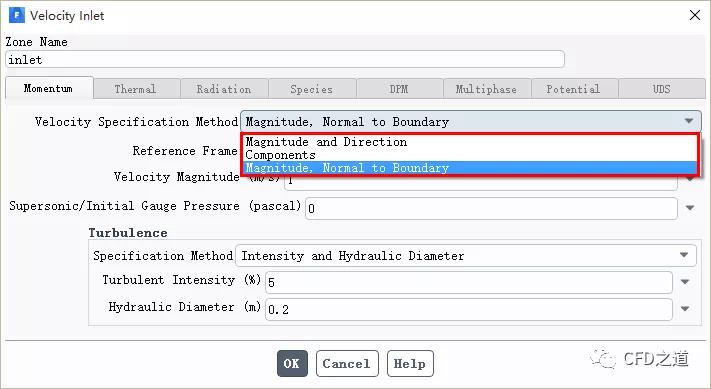Open the Radiation tab
711x389 pixels.
(224, 88)
